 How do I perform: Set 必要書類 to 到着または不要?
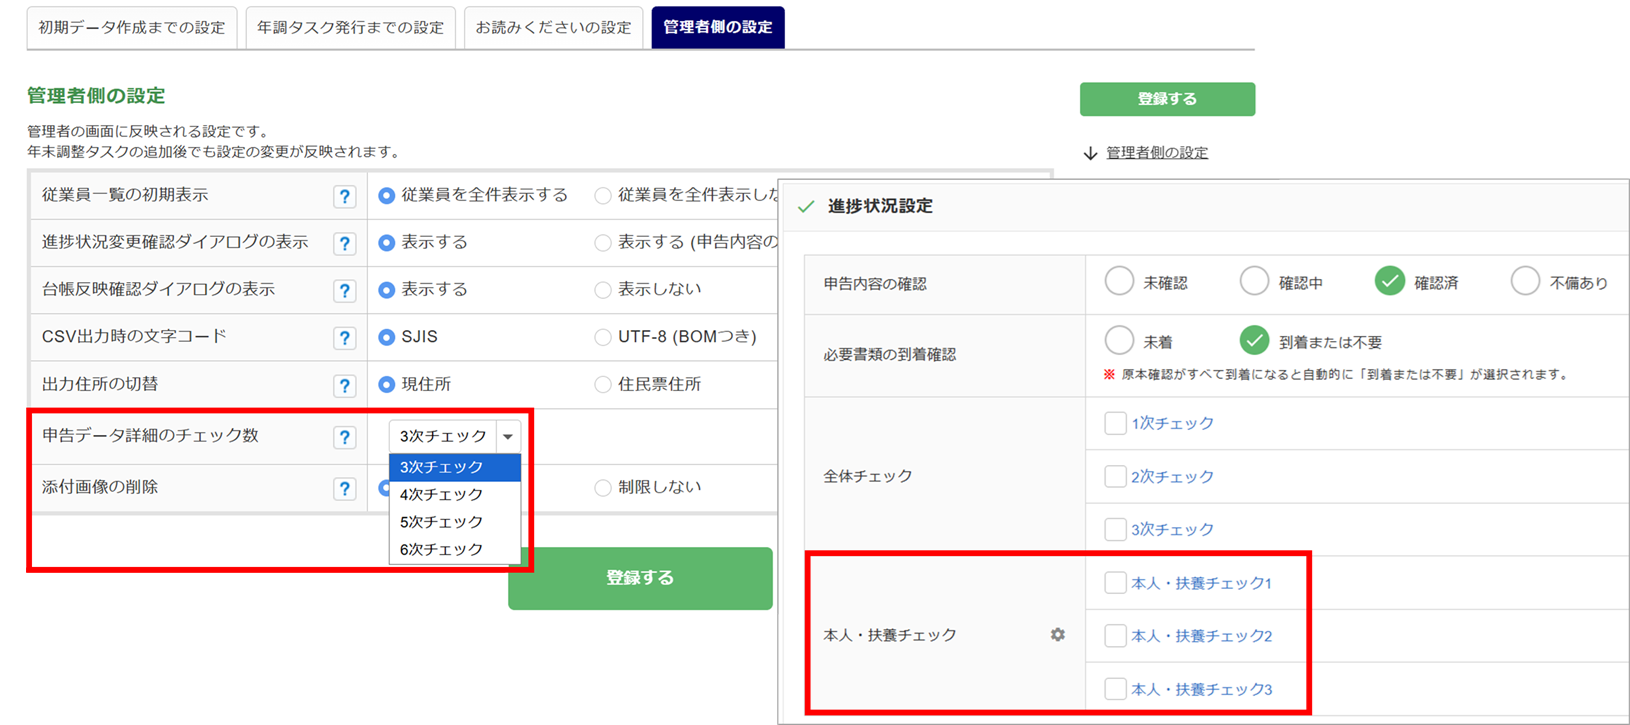pos(1254,341)
